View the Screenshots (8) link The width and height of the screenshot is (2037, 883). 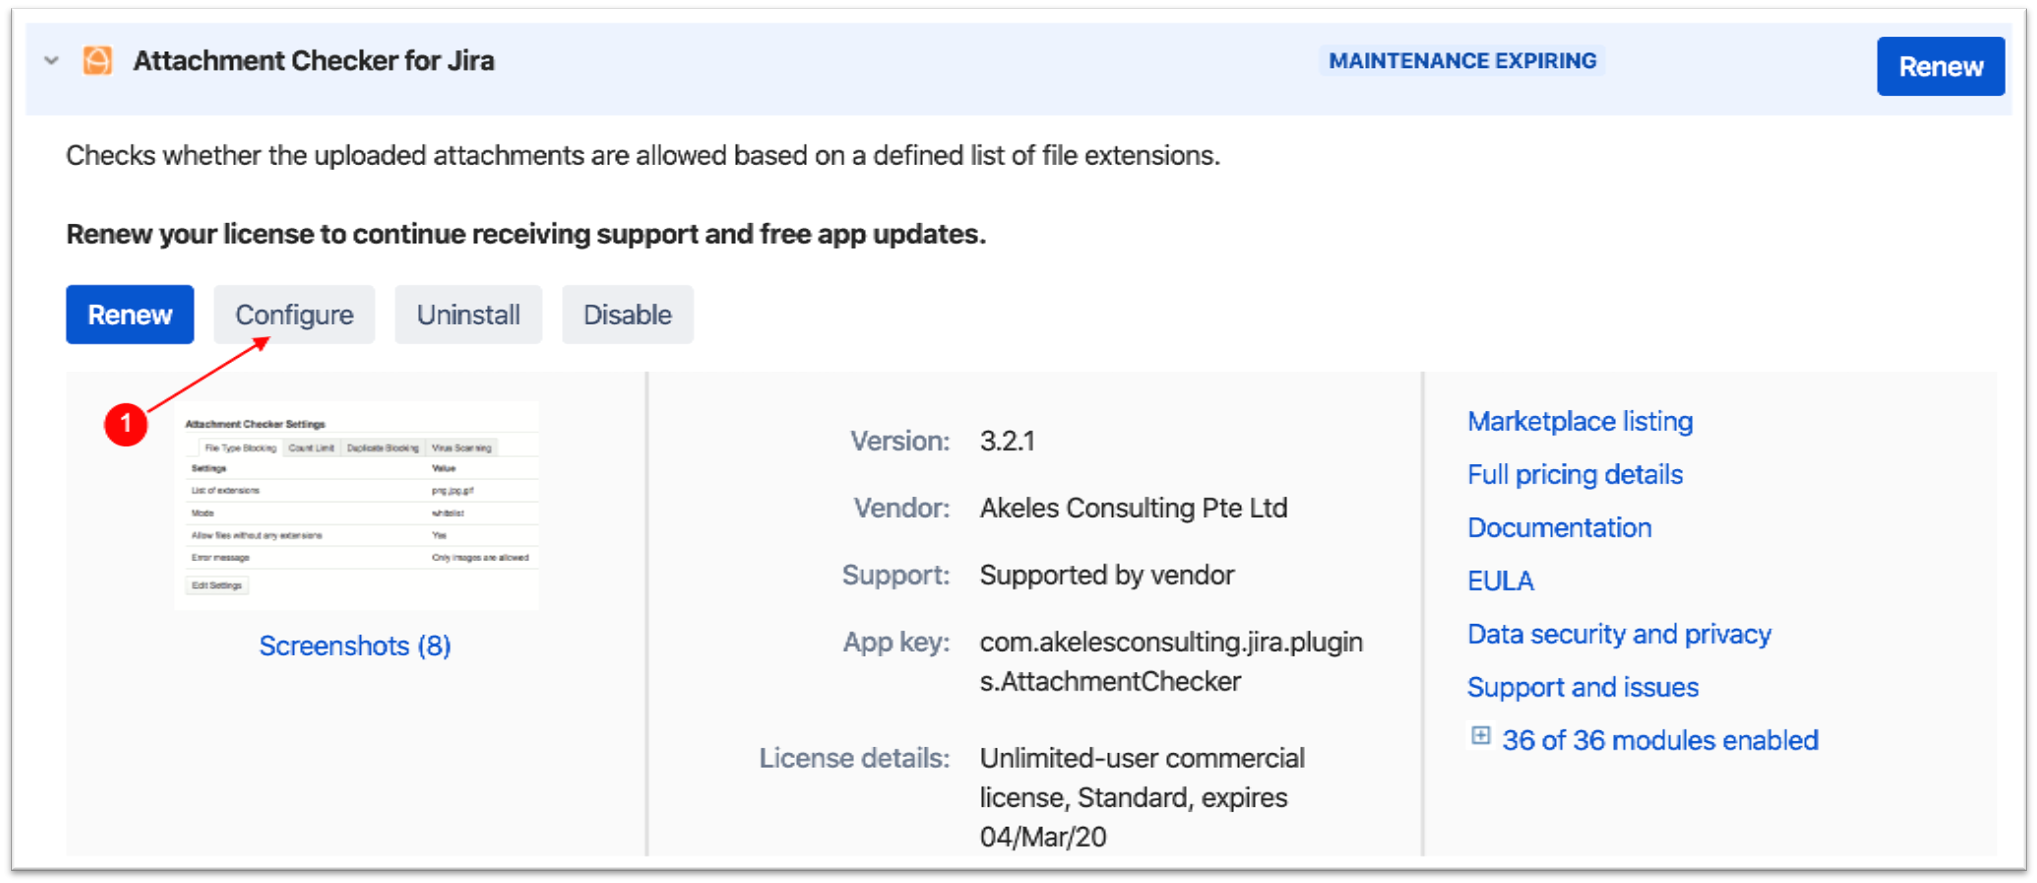pos(355,646)
